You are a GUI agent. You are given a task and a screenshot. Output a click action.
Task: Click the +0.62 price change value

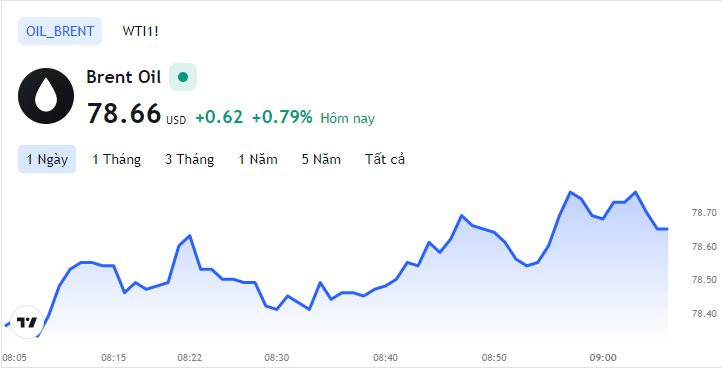coord(219,117)
